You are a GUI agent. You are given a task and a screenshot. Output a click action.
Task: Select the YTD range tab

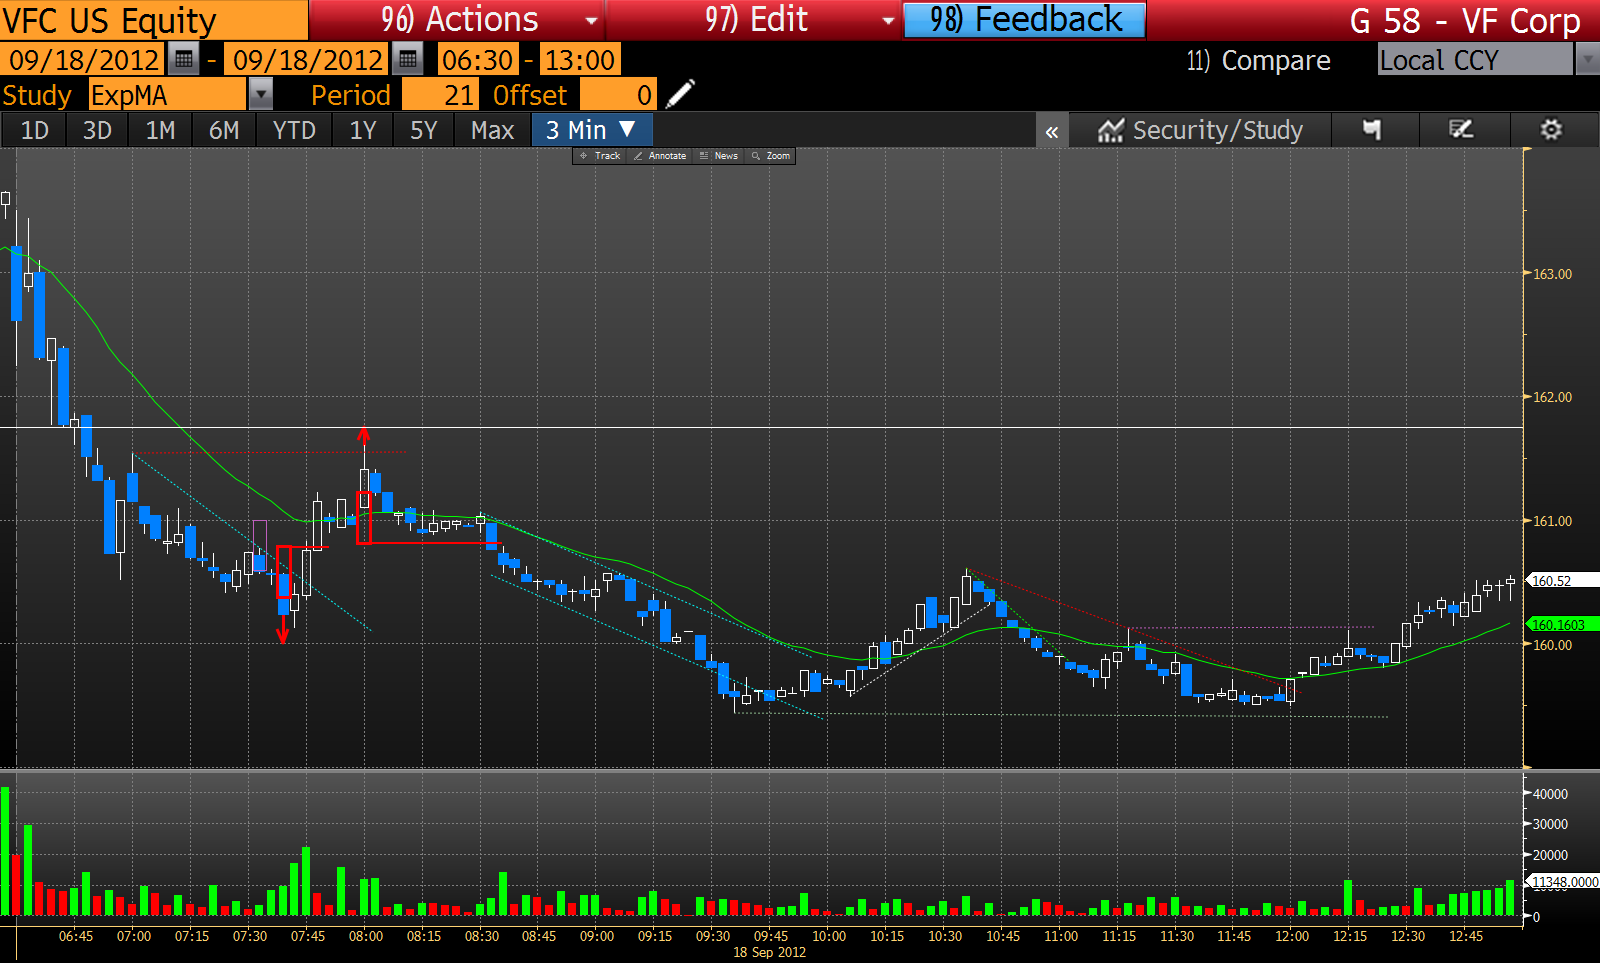click(x=294, y=130)
